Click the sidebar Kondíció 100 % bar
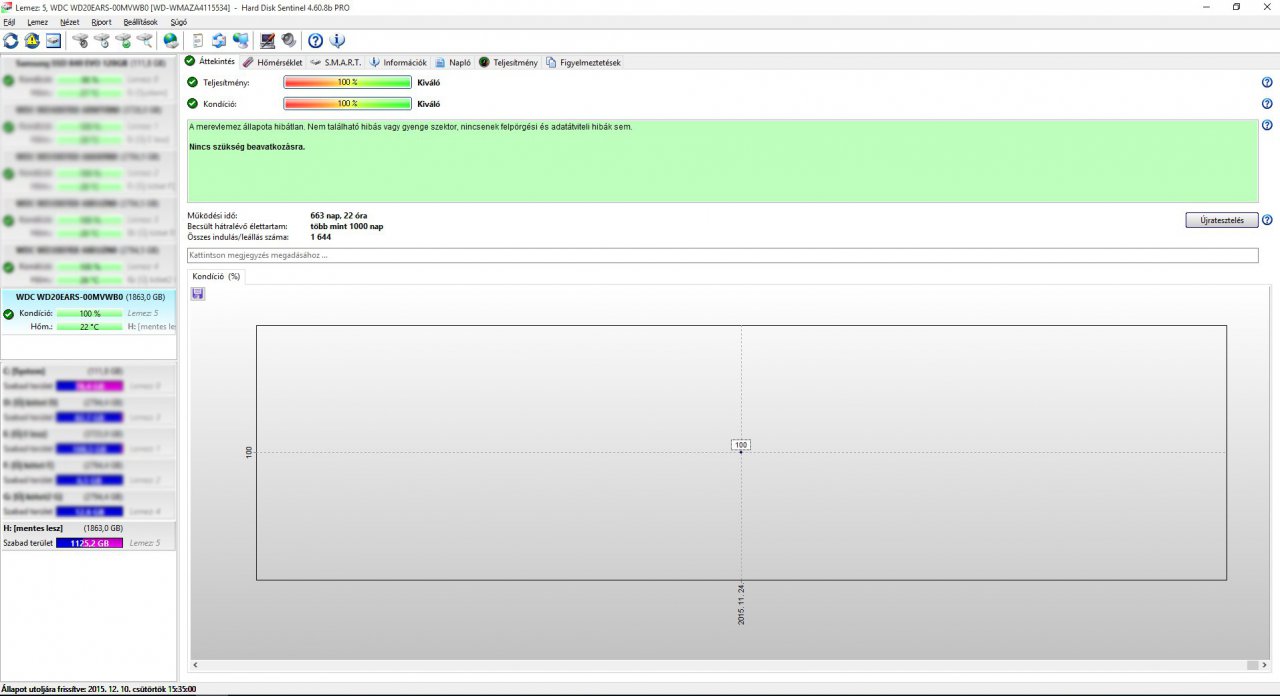 coord(89,314)
